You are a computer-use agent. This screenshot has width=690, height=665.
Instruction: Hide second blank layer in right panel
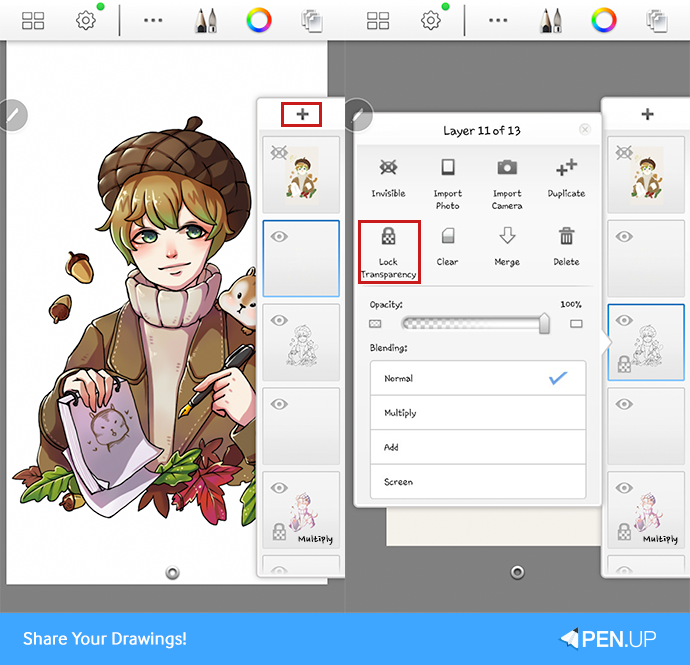(624, 237)
